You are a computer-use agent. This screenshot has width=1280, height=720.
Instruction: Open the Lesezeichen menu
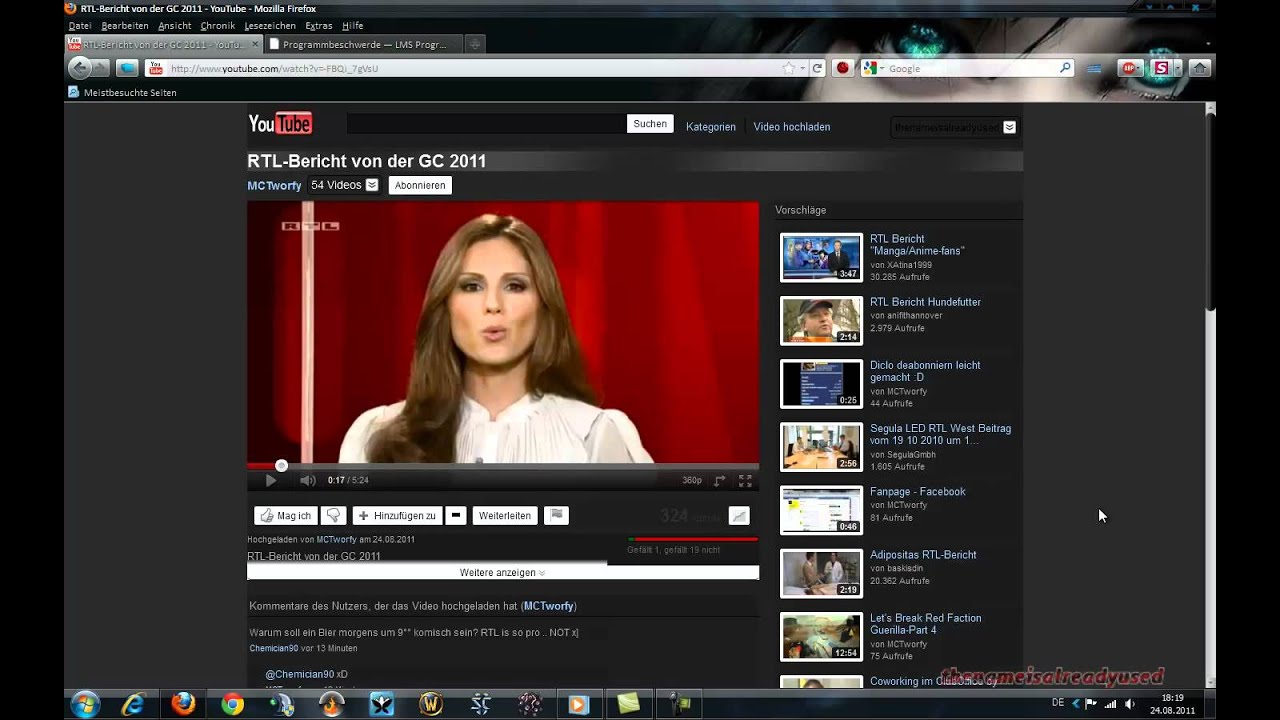270,25
